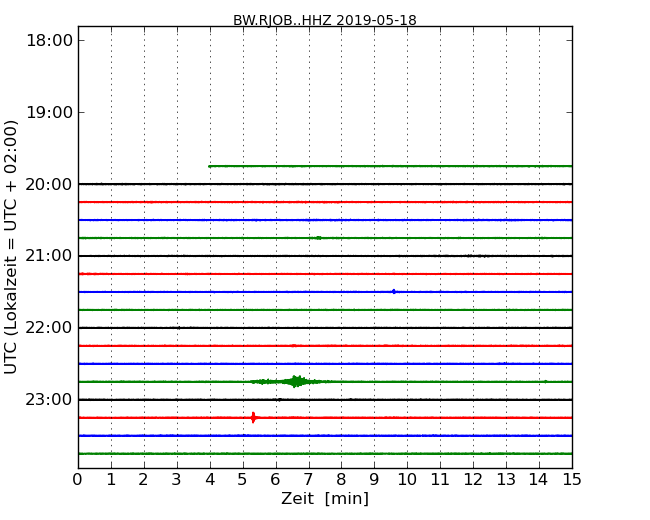
Task: Click the y-axis label UTC (Lokalzeit = UTC + 02:00)
Action: 11,247
